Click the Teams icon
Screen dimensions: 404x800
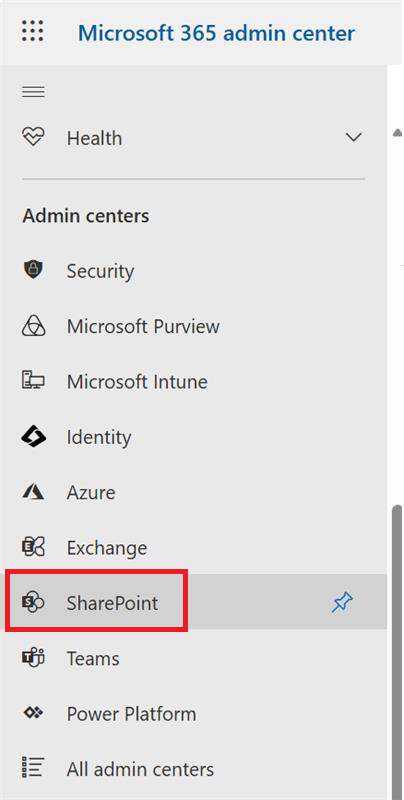33,658
